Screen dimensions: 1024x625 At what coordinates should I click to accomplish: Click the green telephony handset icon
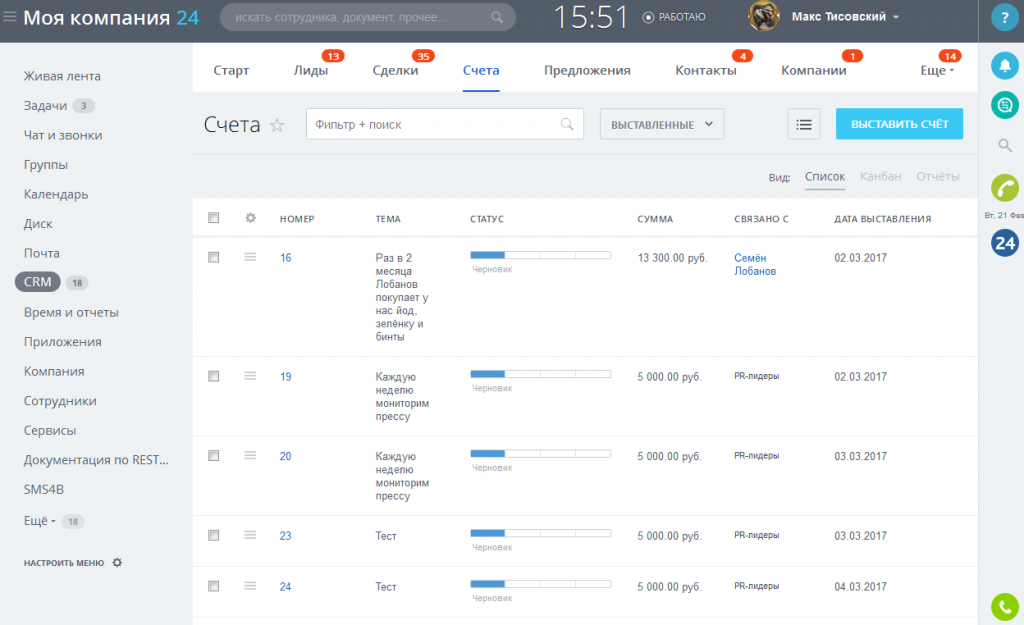[1004, 188]
